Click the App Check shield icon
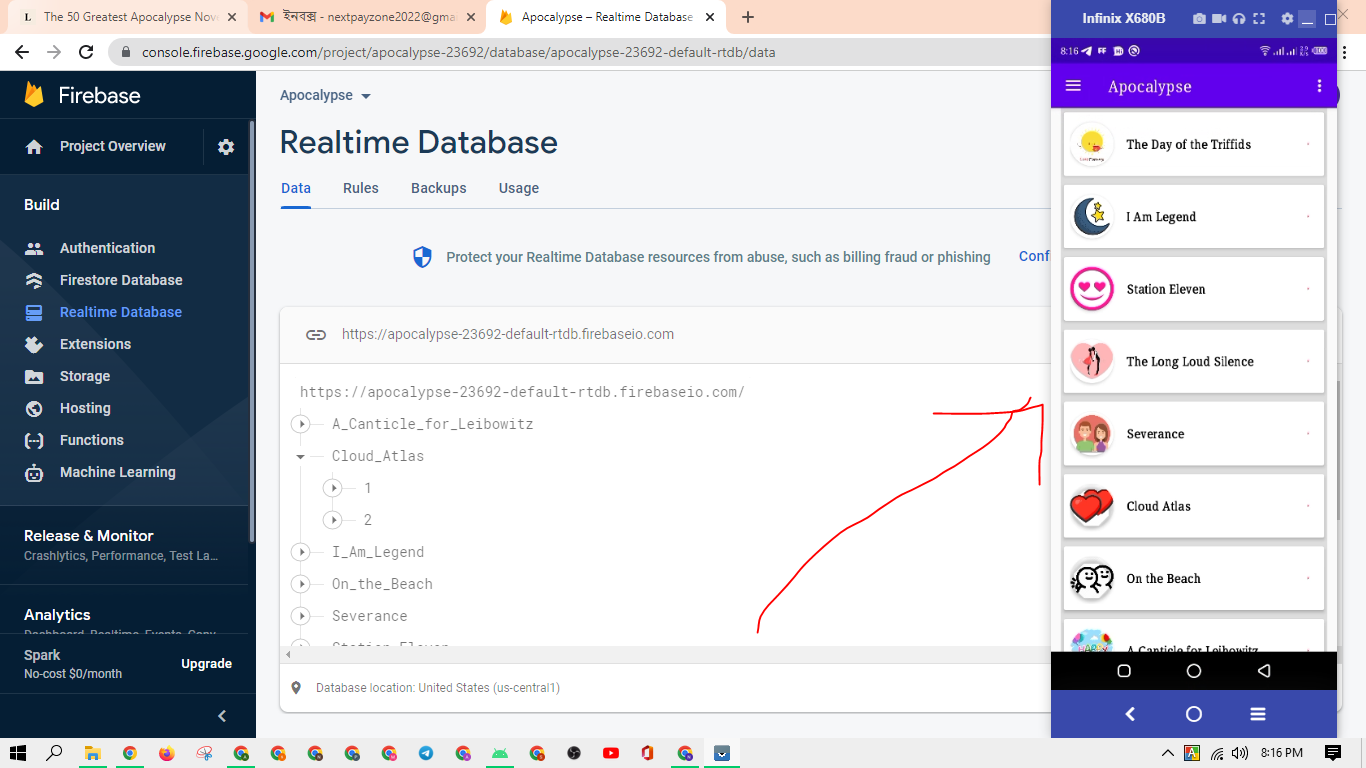 click(423, 257)
